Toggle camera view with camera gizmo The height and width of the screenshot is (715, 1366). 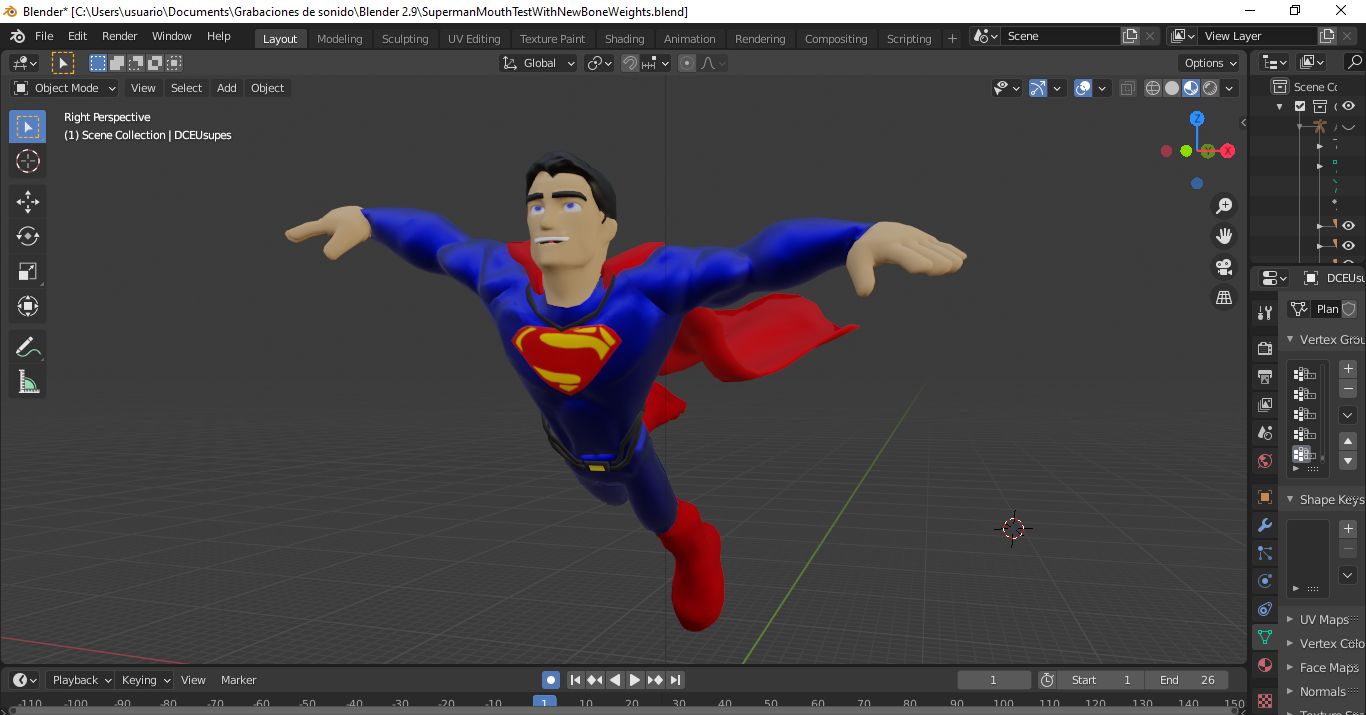click(1224, 267)
